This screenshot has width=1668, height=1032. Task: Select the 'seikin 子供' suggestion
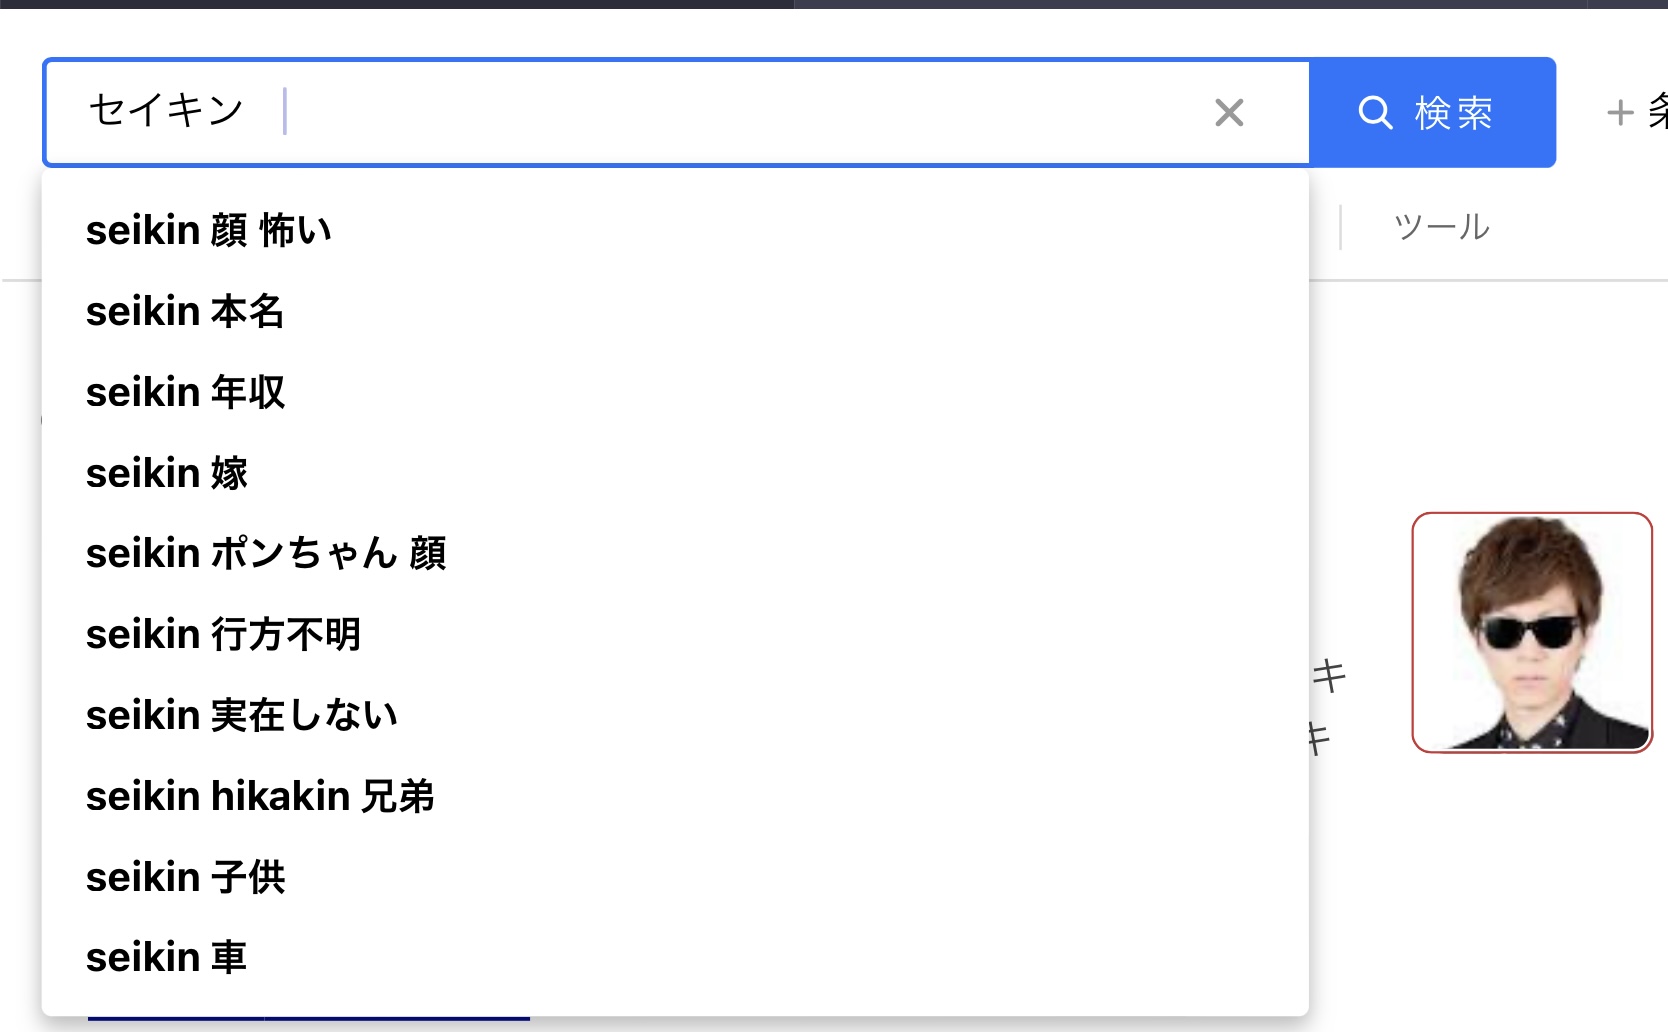click(675, 877)
